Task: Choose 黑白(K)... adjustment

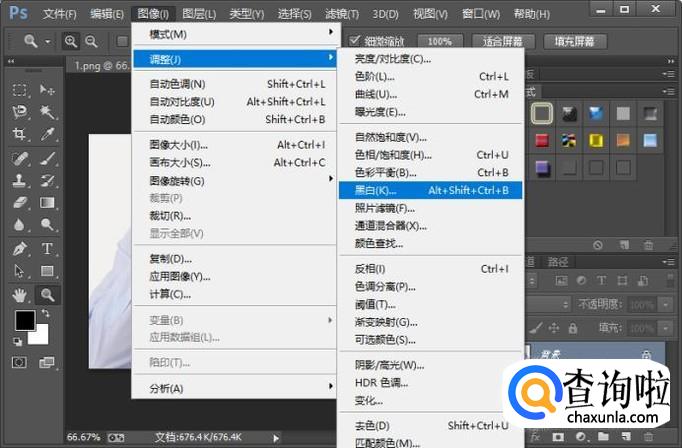Action: point(430,191)
